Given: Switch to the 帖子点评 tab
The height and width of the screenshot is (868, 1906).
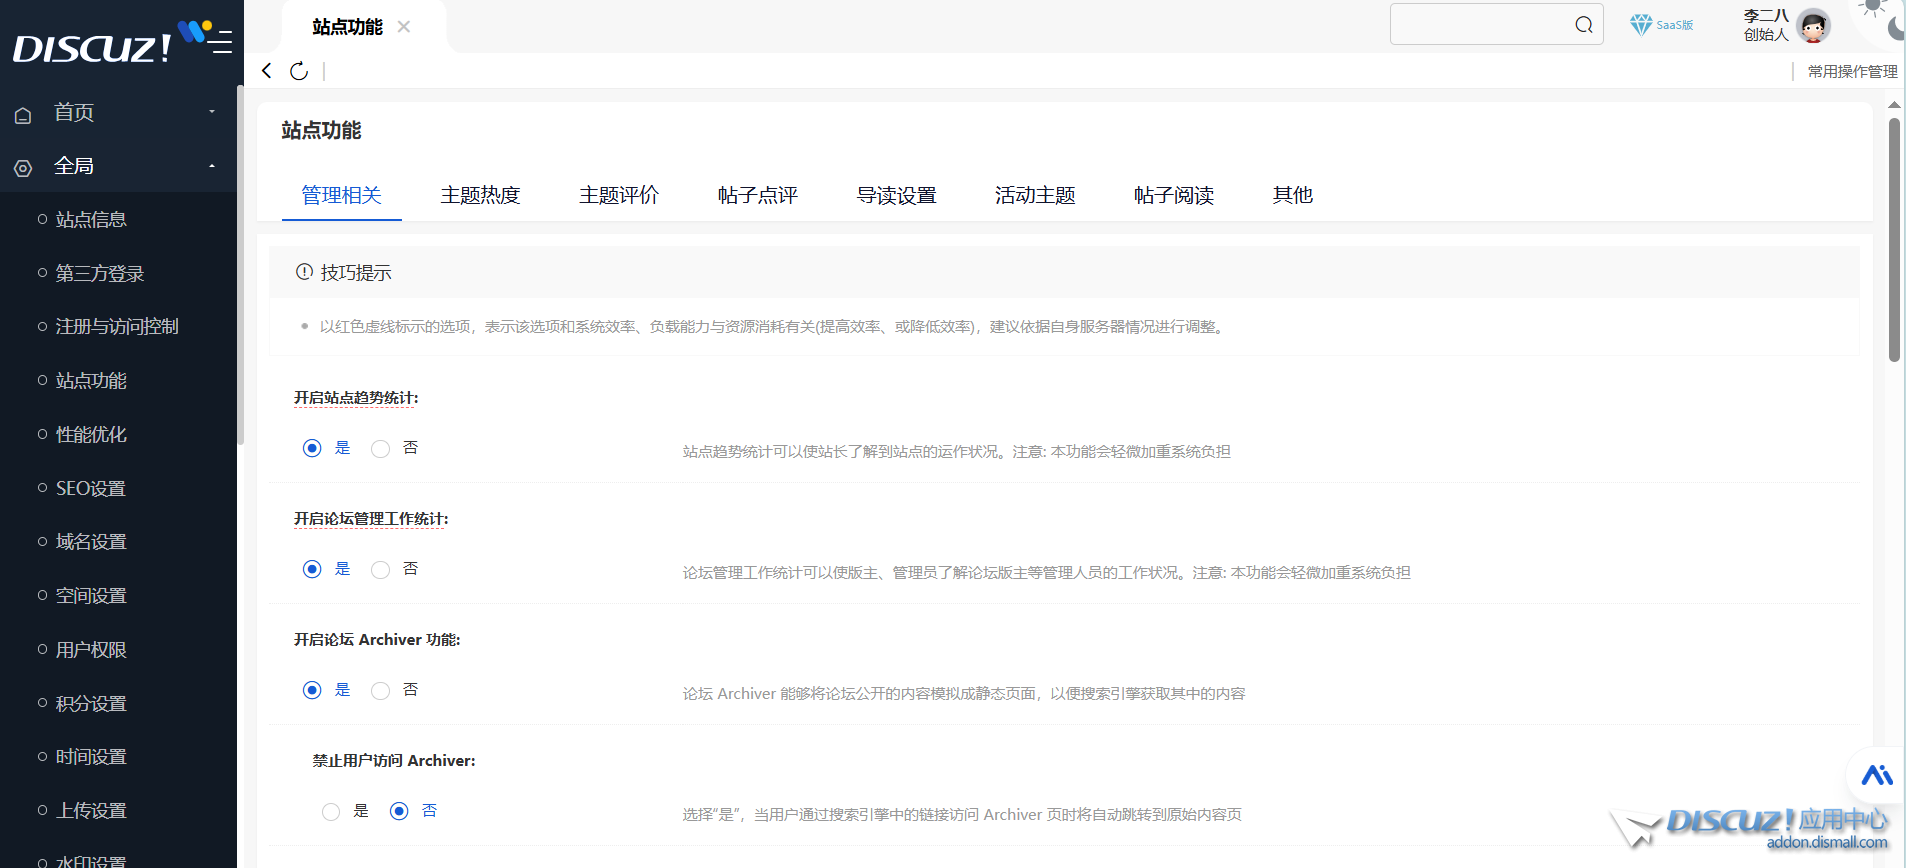Looking at the screenshot, I should pyautogui.click(x=757, y=195).
